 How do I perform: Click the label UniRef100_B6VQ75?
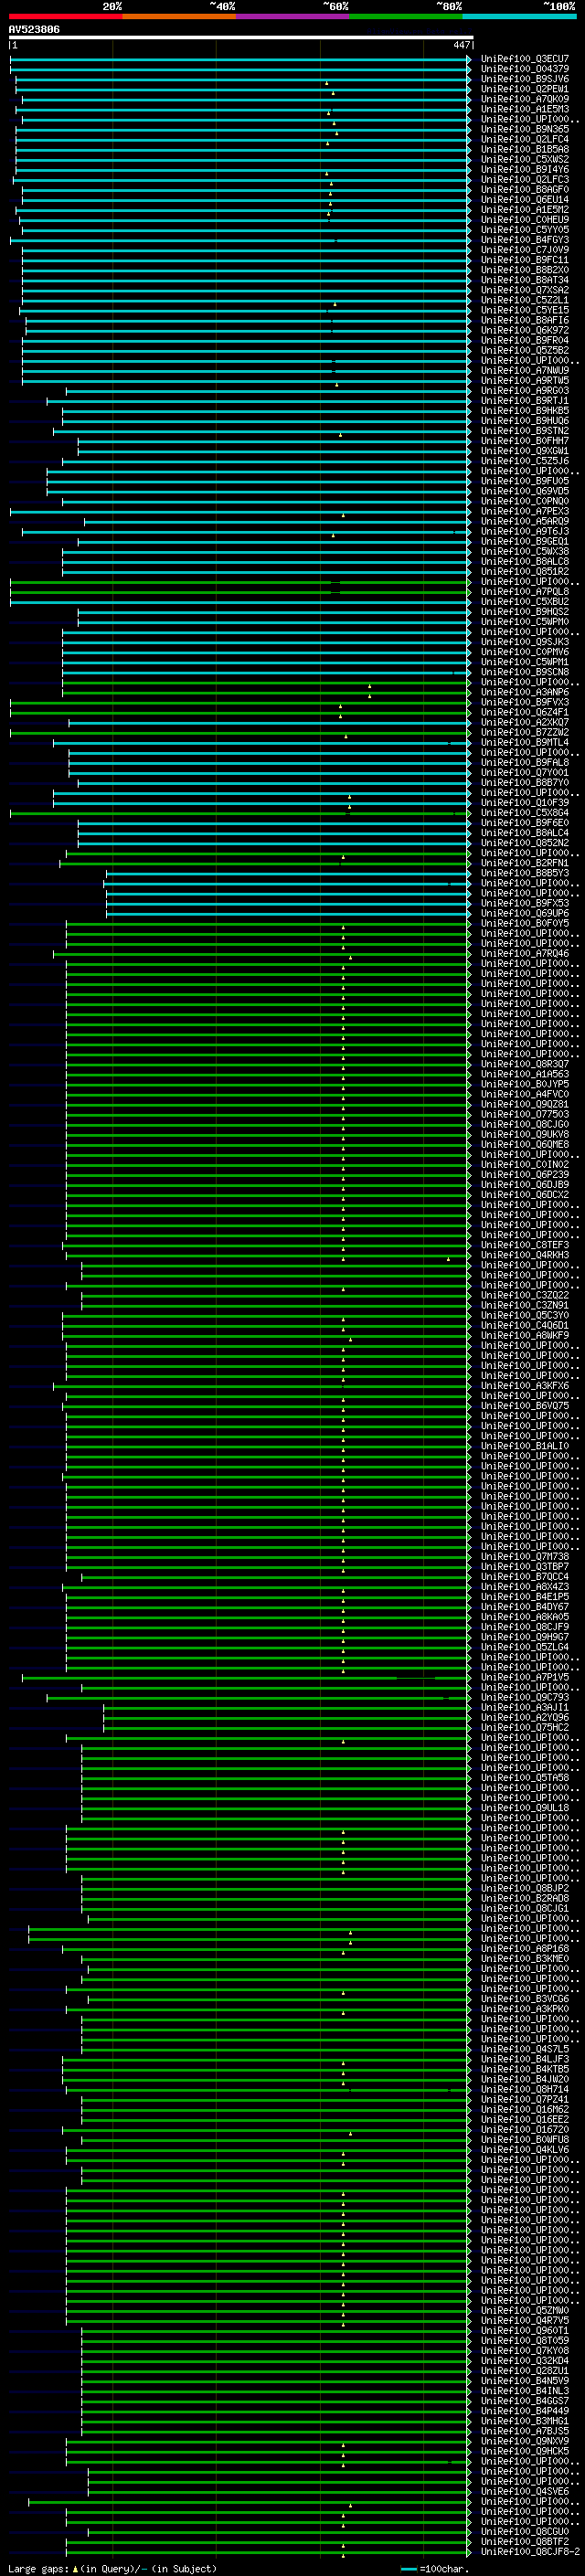[x=524, y=1405]
